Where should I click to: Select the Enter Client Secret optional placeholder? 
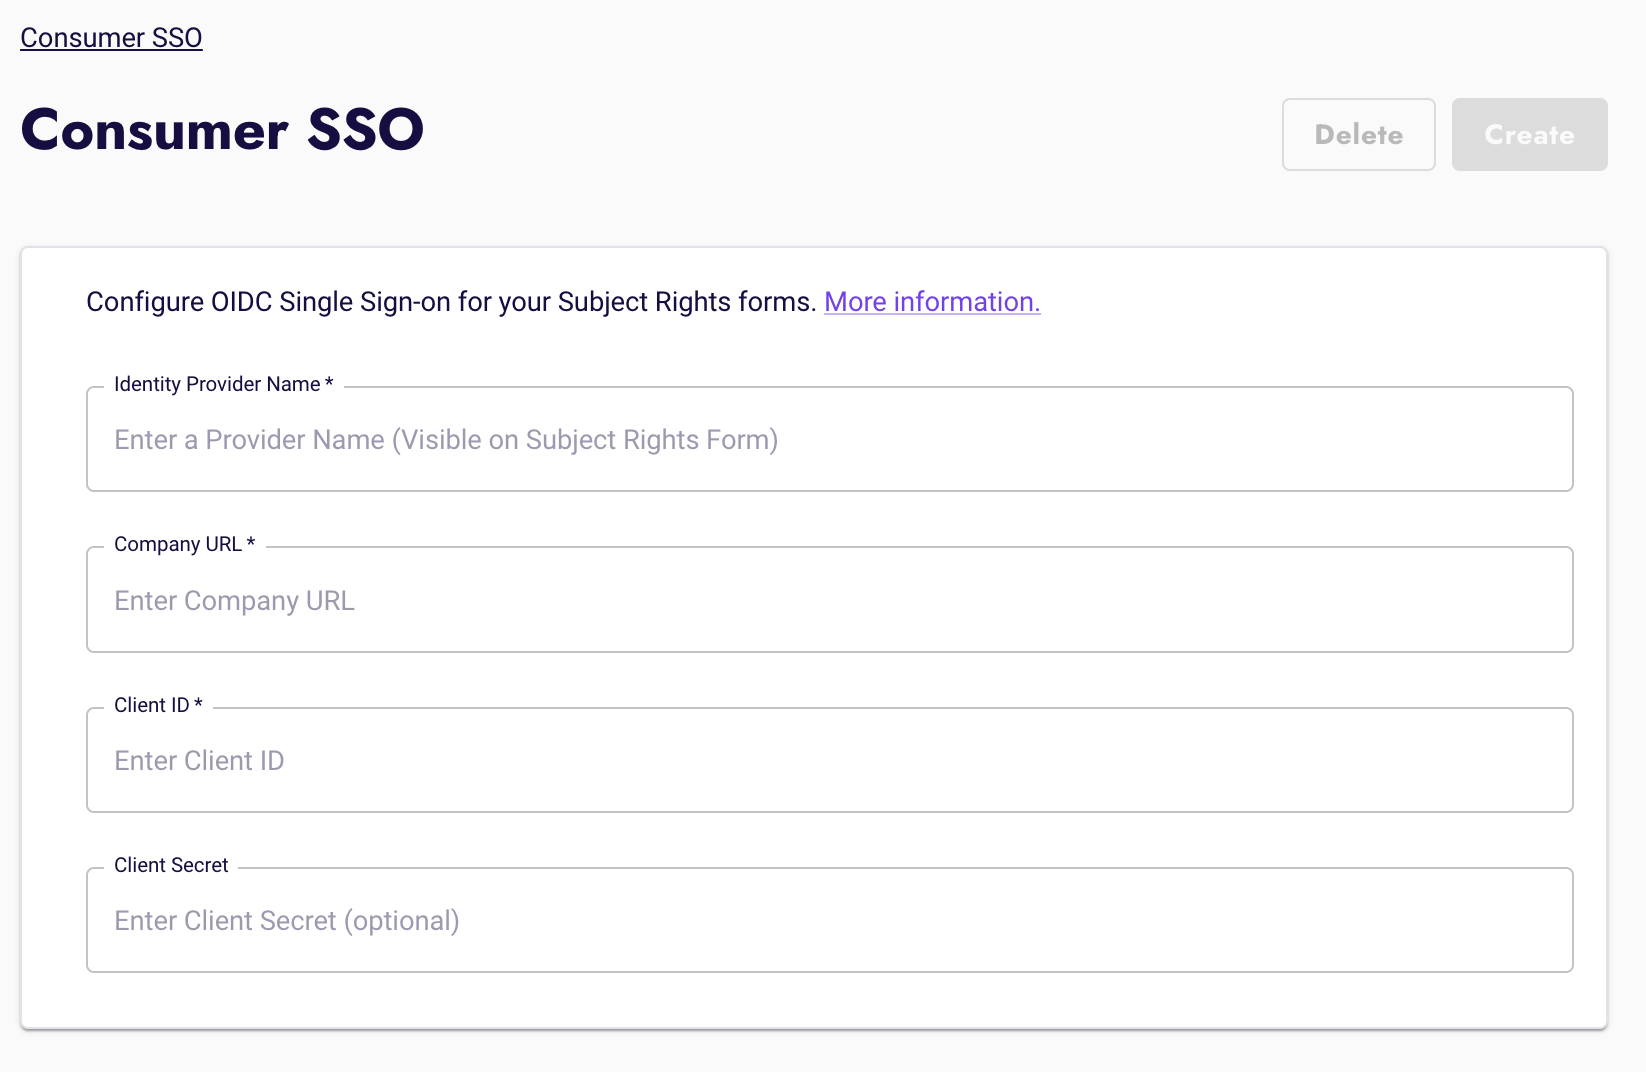287,920
